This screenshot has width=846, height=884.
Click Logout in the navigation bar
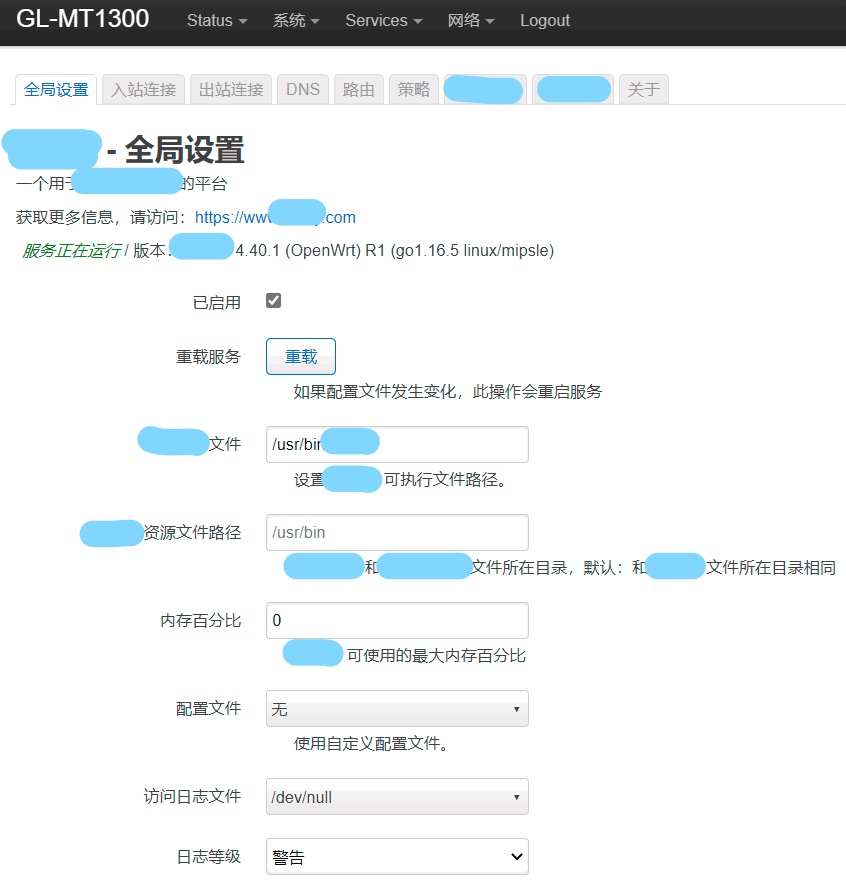(544, 20)
